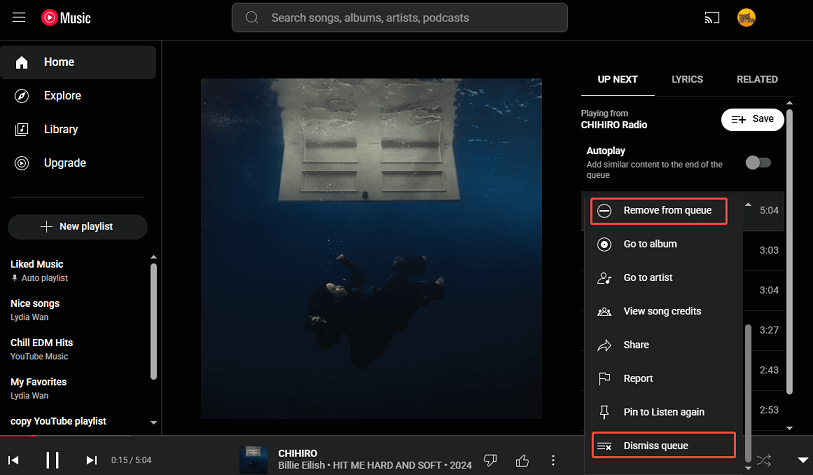
Task: Open more actions for CHIHIRO in player bar
Action: click(x=553, y=460)
